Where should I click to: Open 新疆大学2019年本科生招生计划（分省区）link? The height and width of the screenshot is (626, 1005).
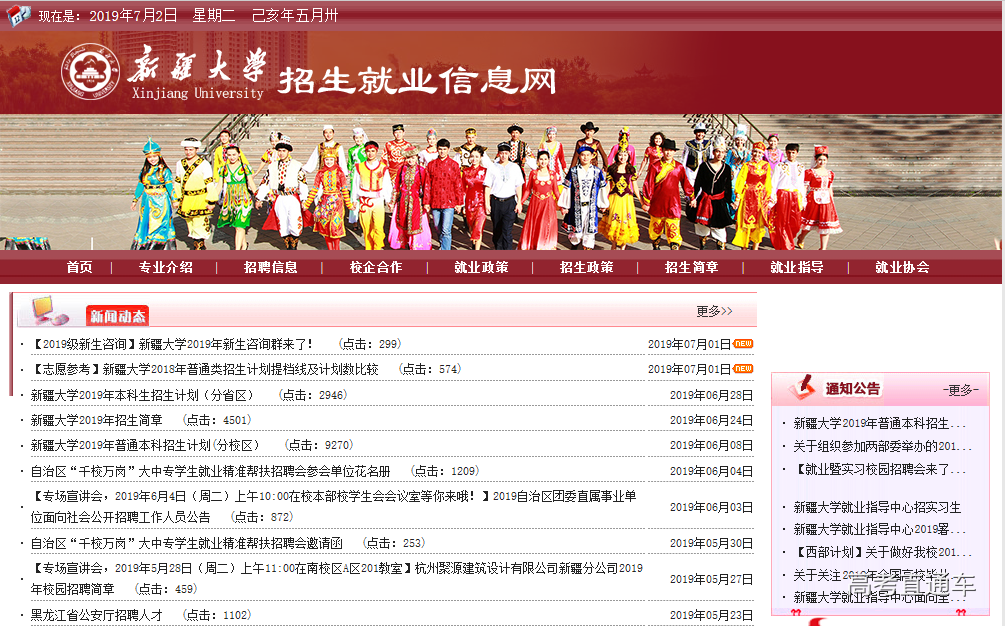click(x=143, y=395)
